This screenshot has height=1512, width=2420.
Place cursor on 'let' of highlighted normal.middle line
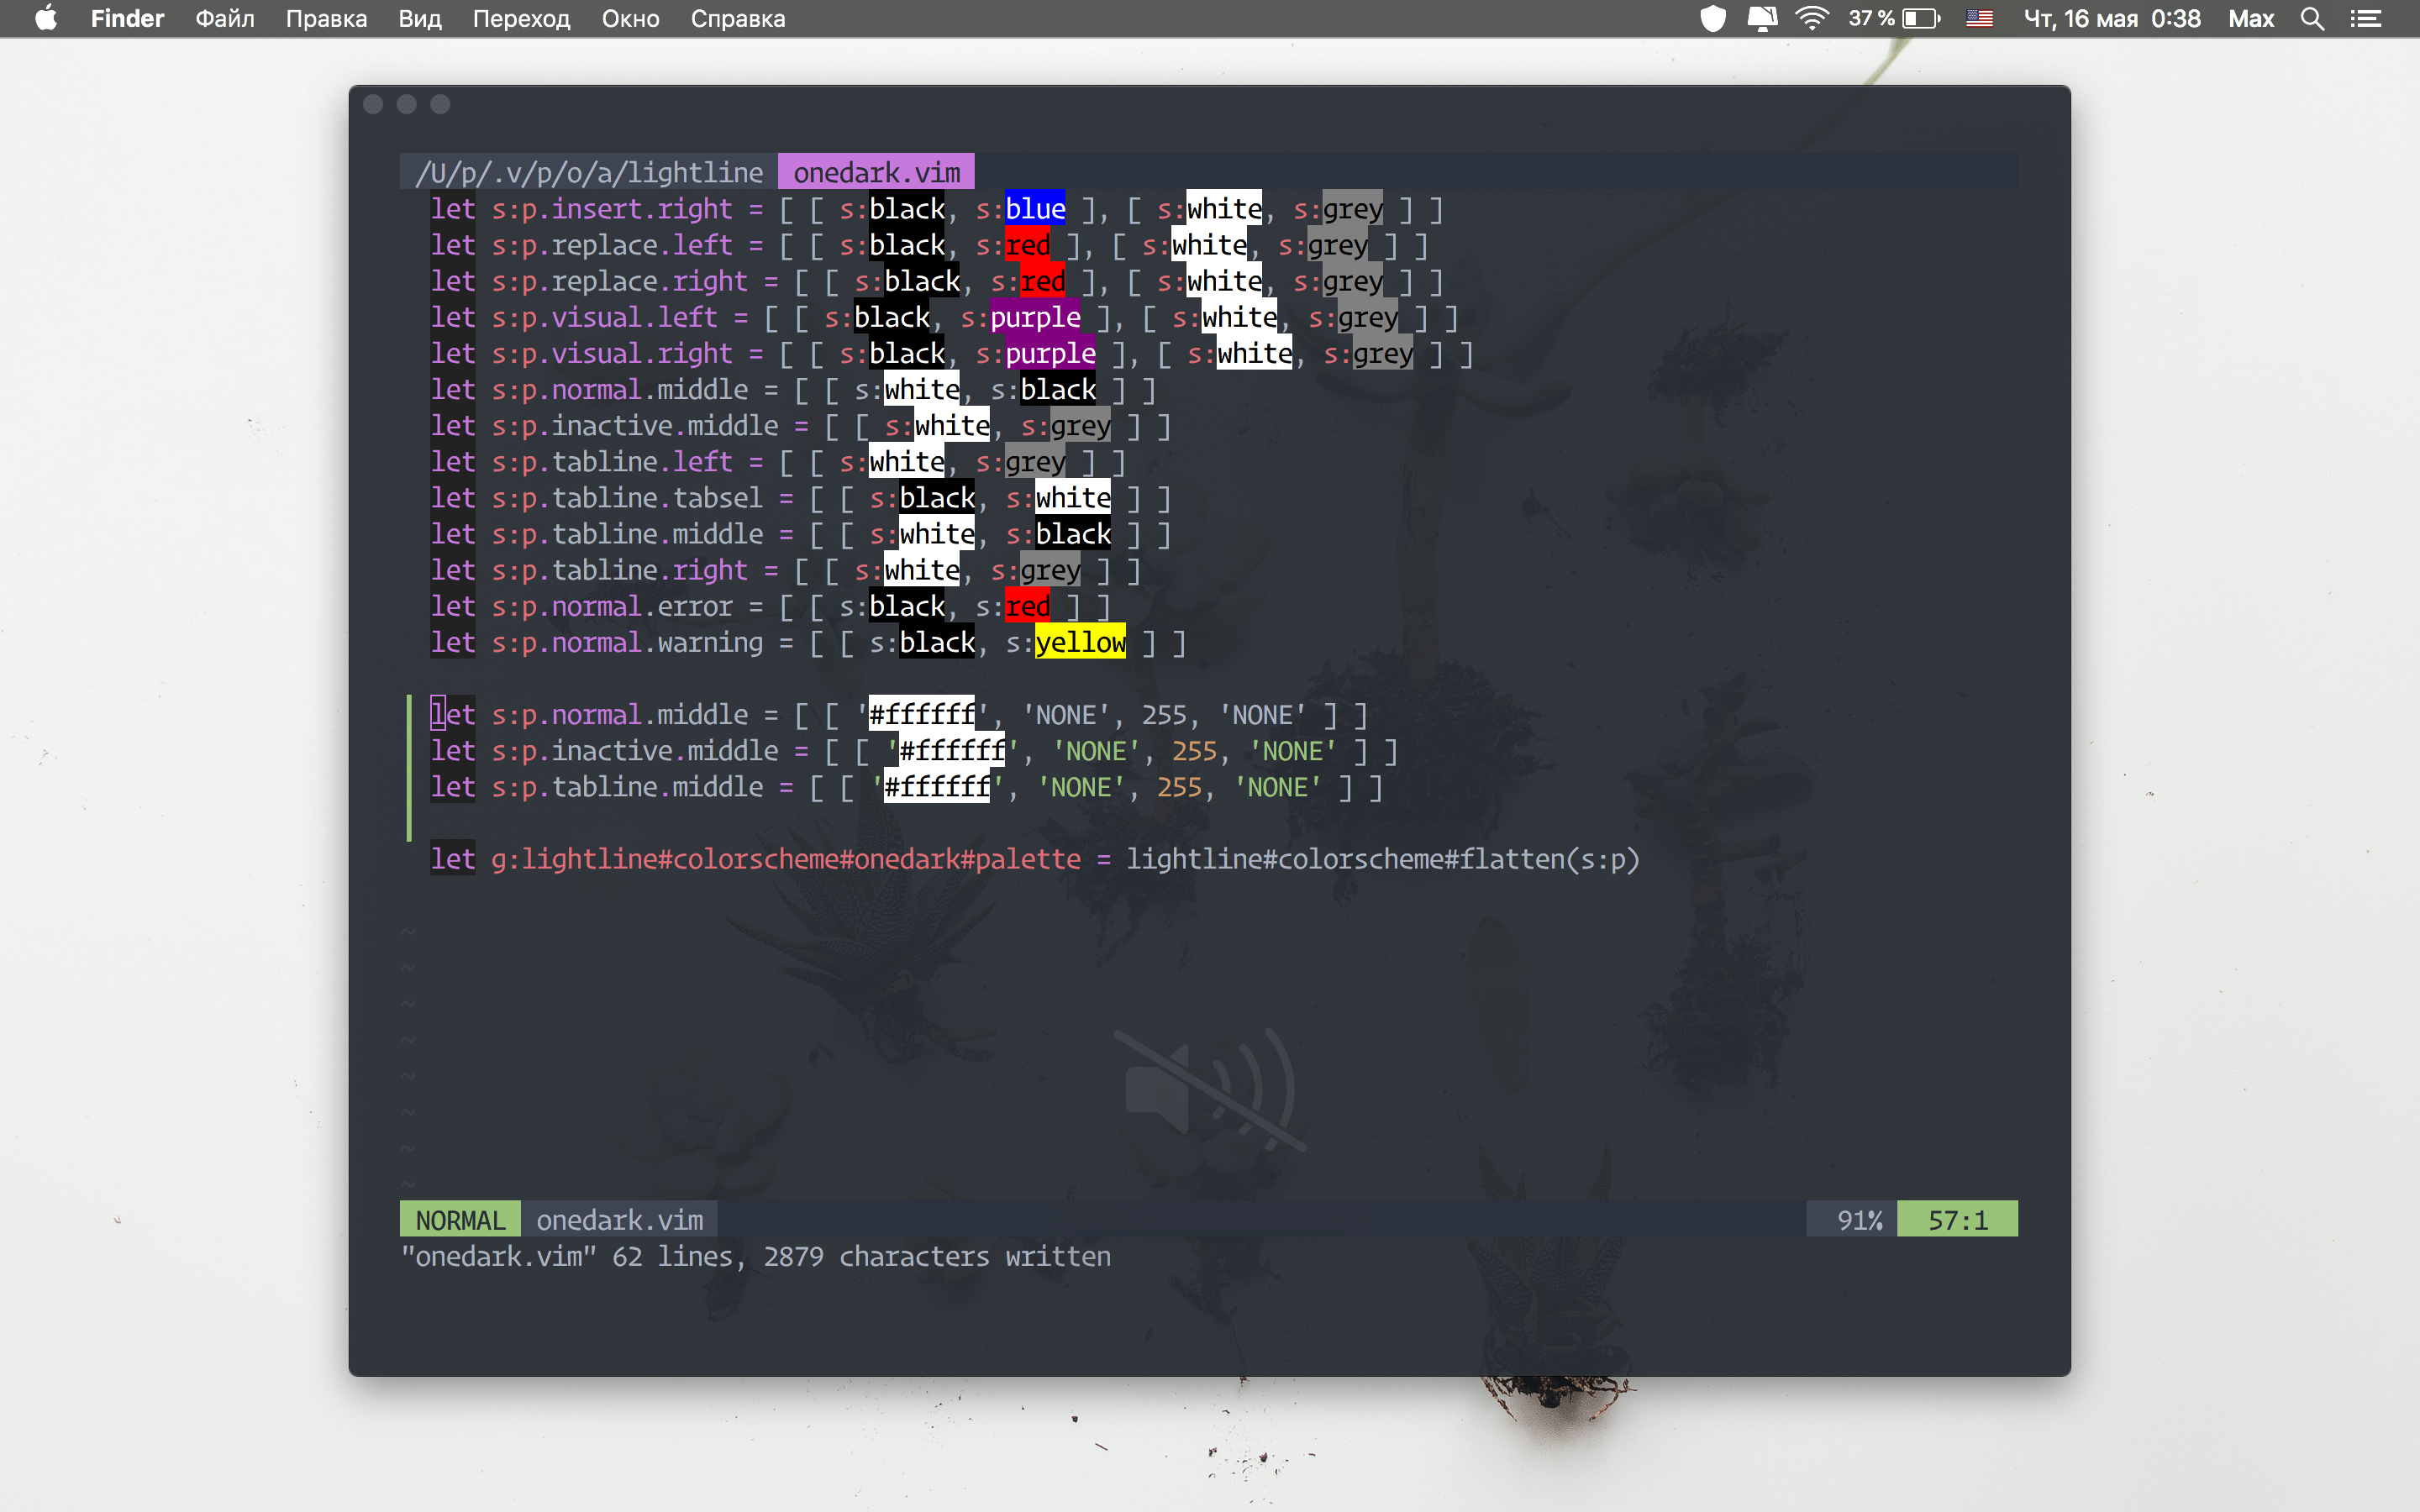point(453,715)
